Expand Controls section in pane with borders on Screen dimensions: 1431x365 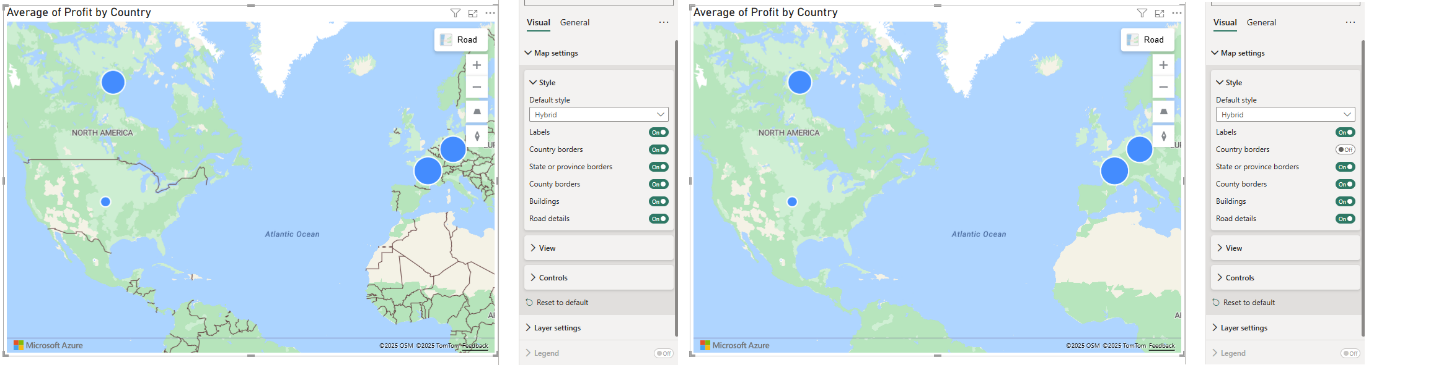click(x=598, y=277)
